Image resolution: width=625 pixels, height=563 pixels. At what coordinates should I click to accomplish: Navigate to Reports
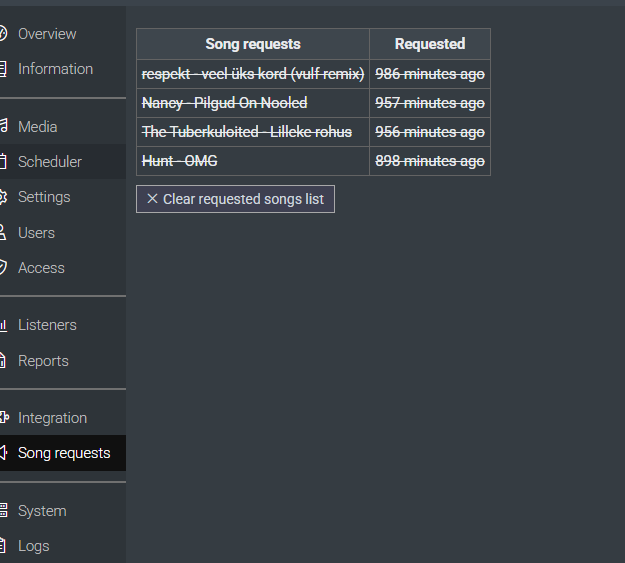point(43,361)
